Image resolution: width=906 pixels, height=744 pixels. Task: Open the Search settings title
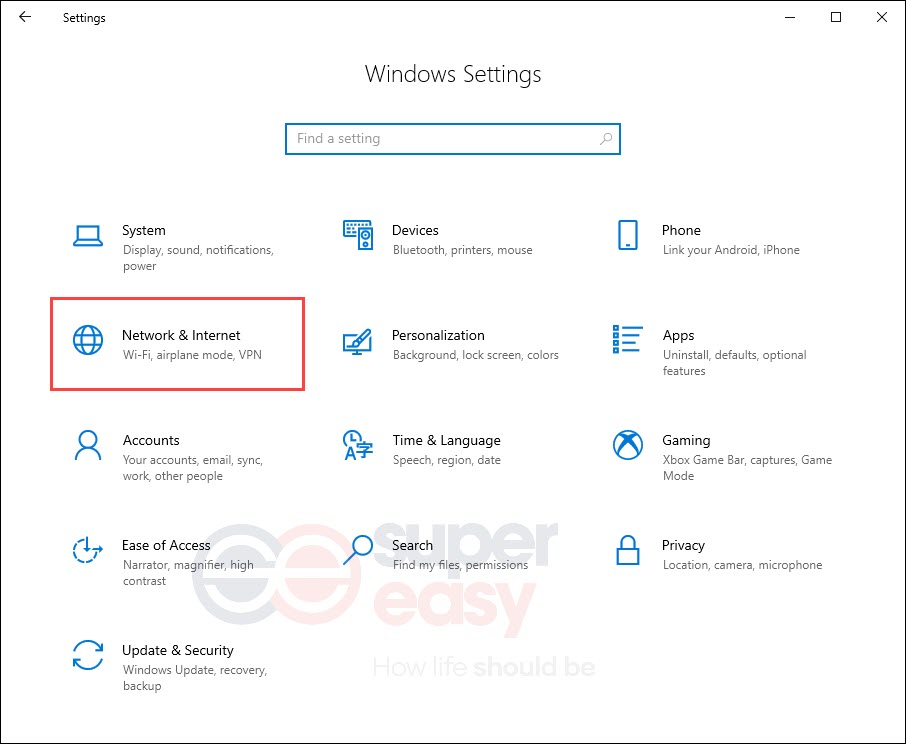(x=412, y=545)
